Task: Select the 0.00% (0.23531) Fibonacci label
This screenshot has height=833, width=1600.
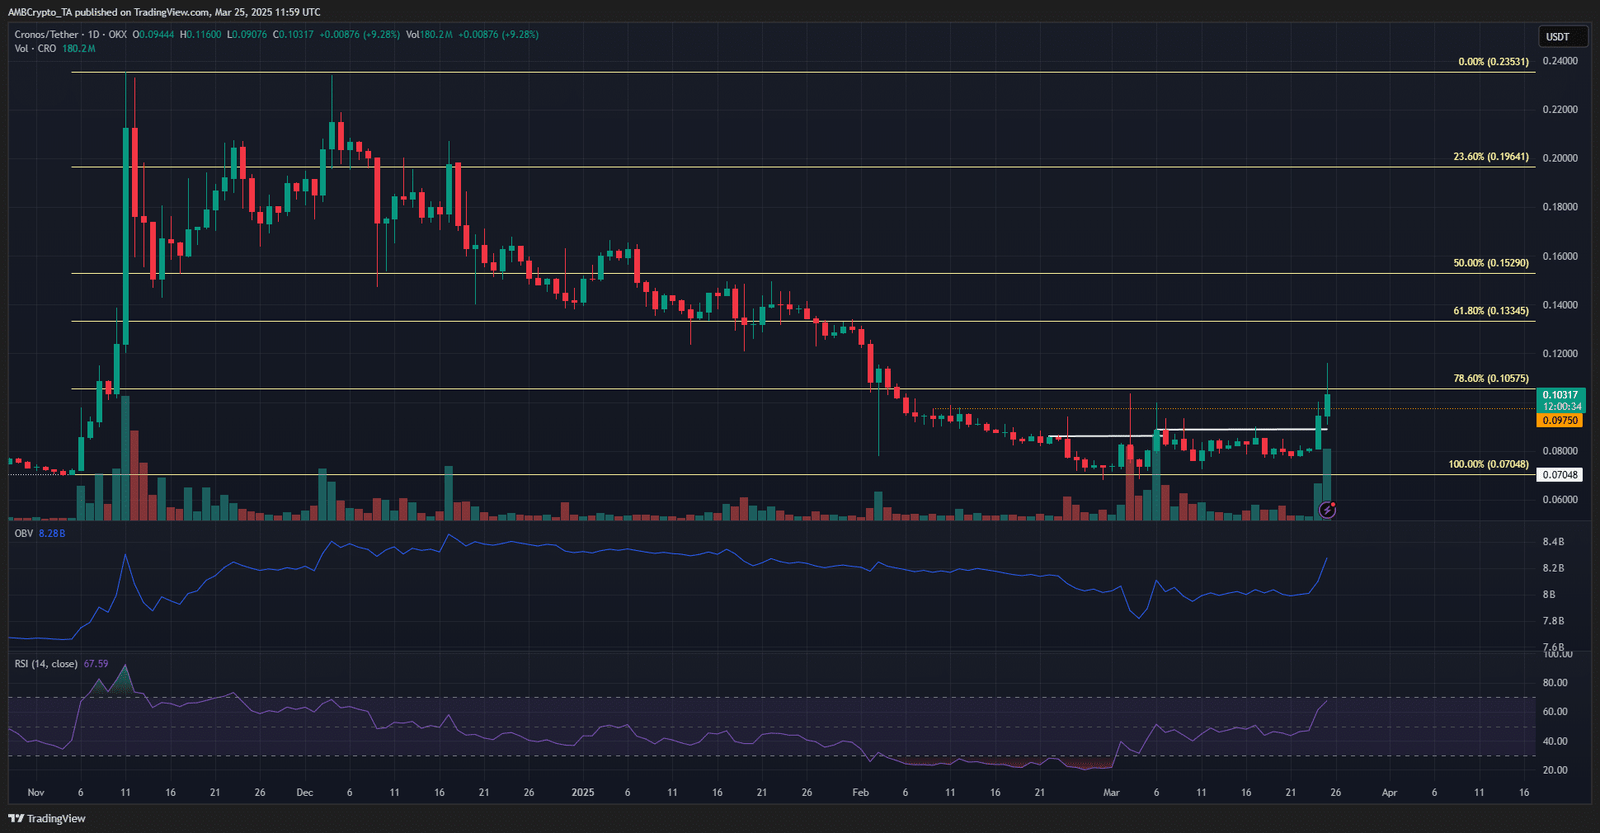Action: (x=1493, y=62)
